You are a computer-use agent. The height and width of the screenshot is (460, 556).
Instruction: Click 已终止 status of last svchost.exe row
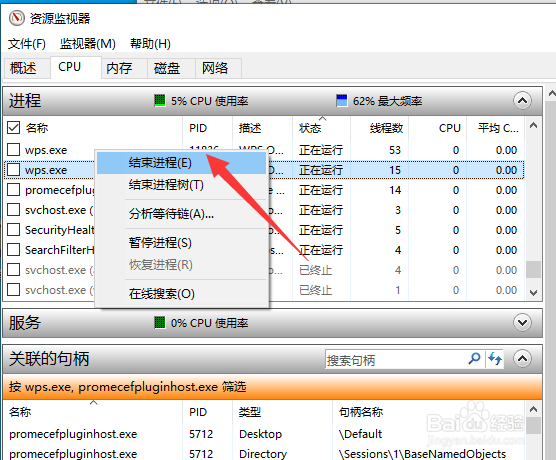tap(315, 290)
